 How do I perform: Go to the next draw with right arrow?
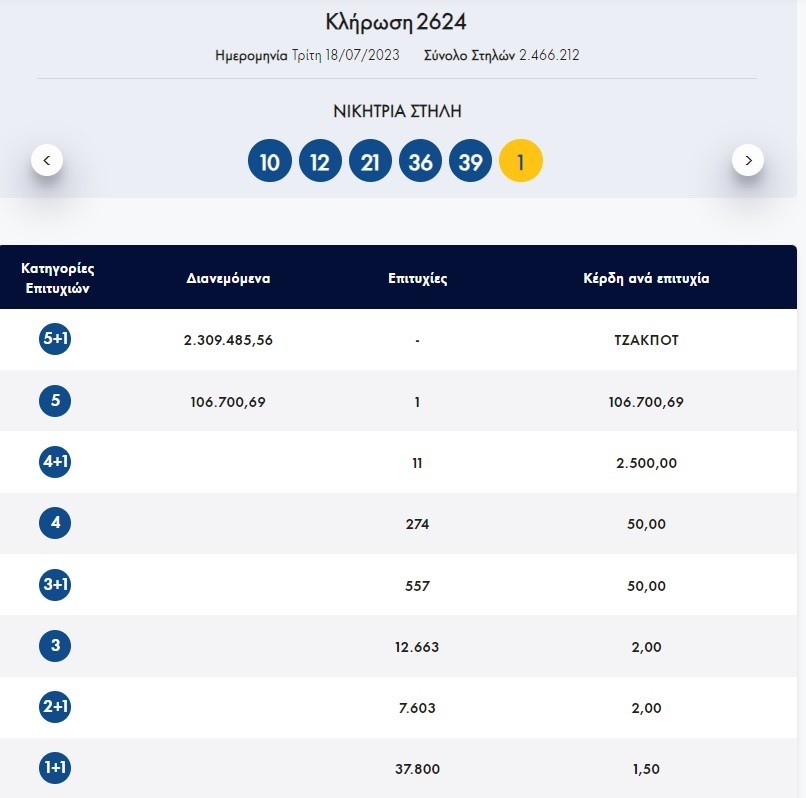point(748,160)
